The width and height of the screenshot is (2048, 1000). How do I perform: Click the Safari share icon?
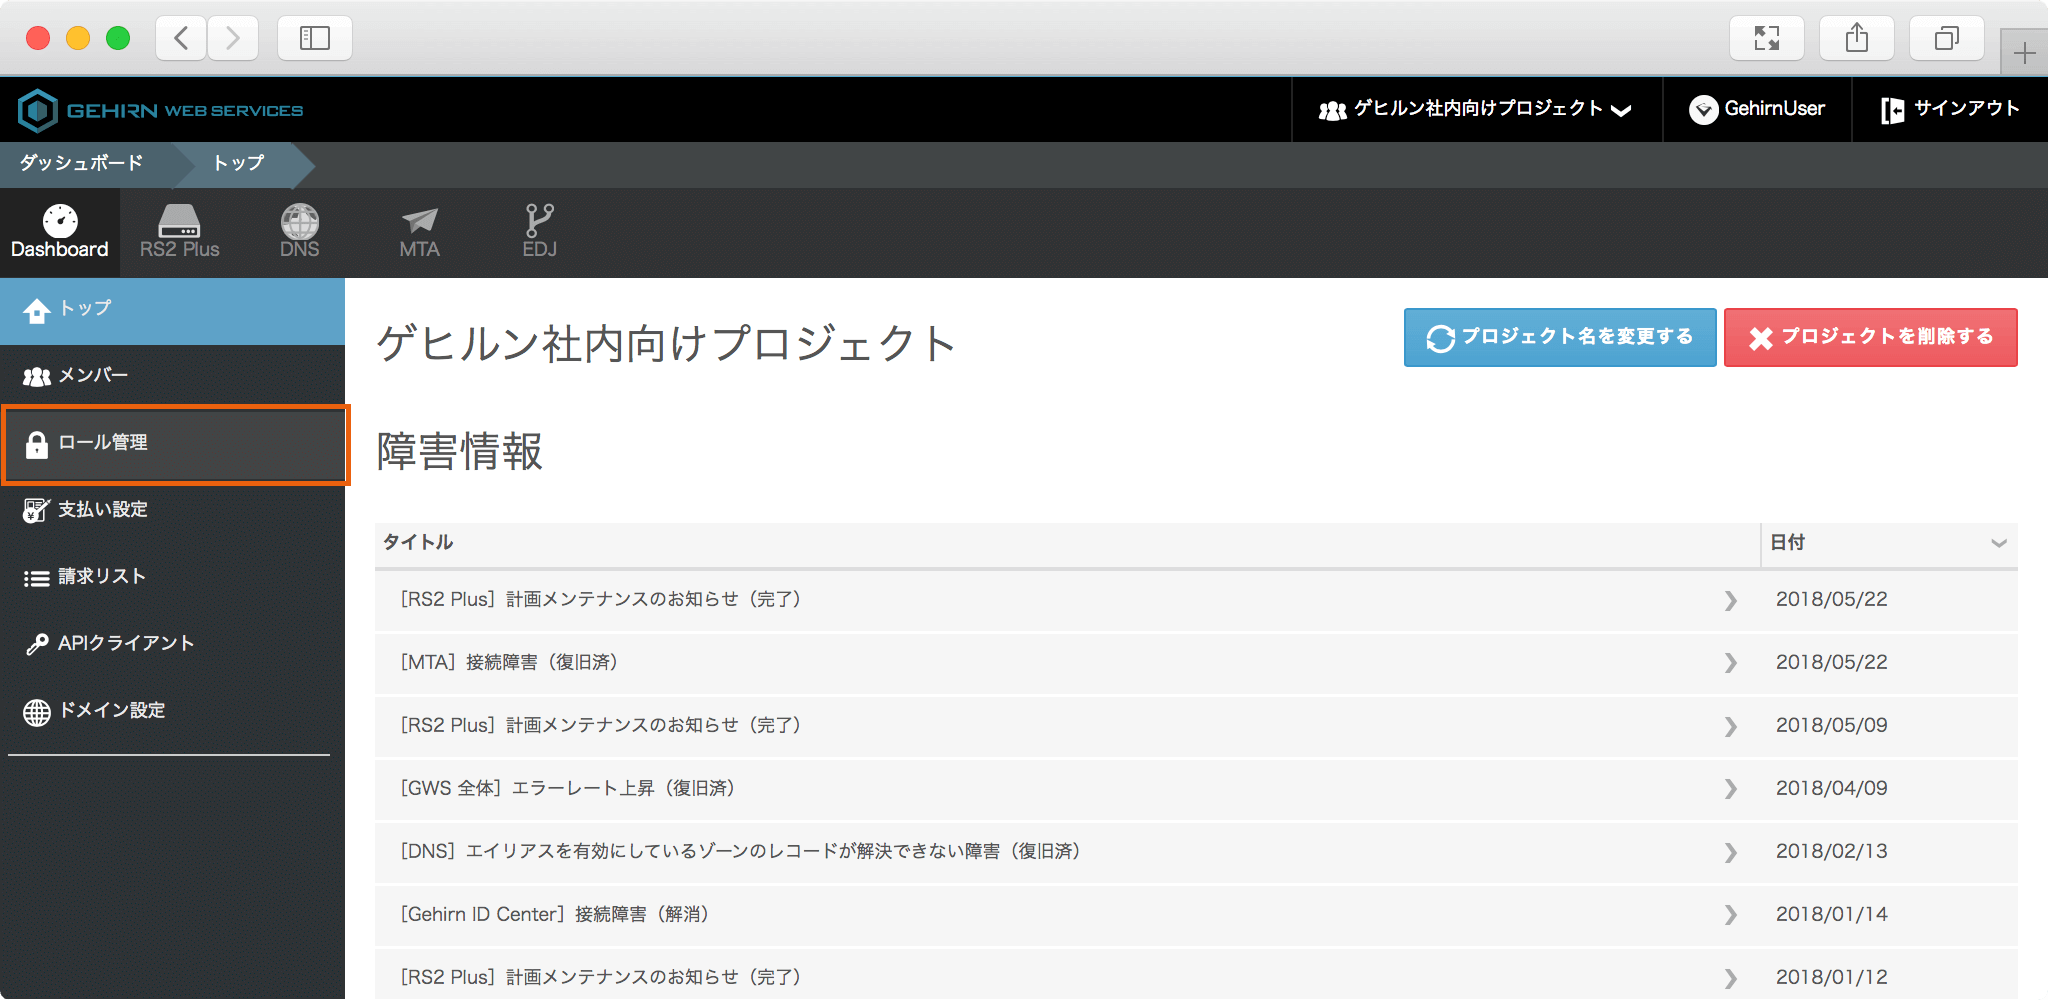click(x=1856, y=38)
